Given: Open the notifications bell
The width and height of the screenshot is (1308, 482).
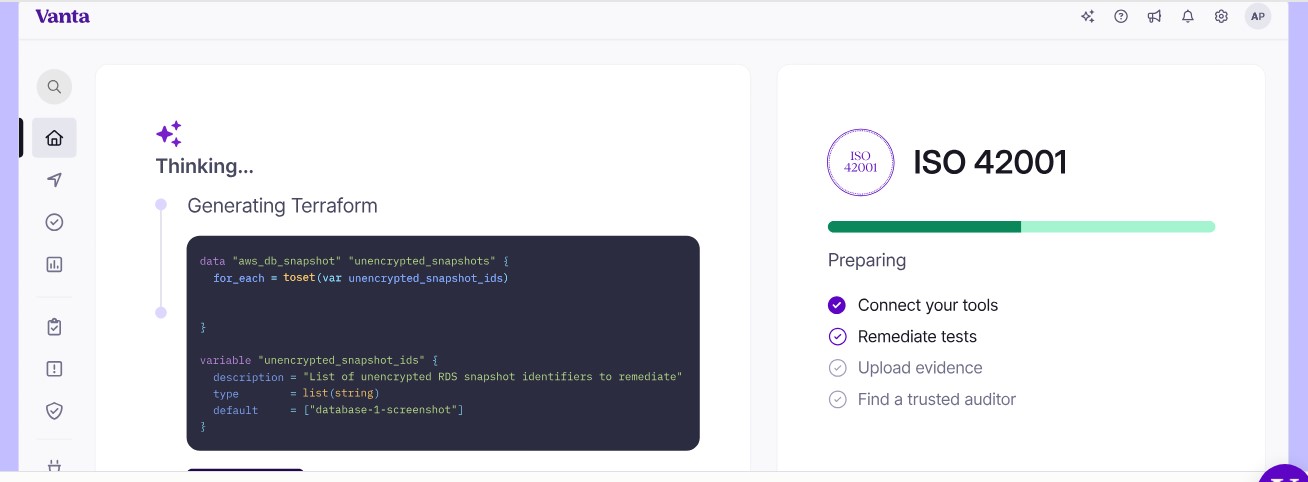Looking at the screenshot, I should point(1188,16).
